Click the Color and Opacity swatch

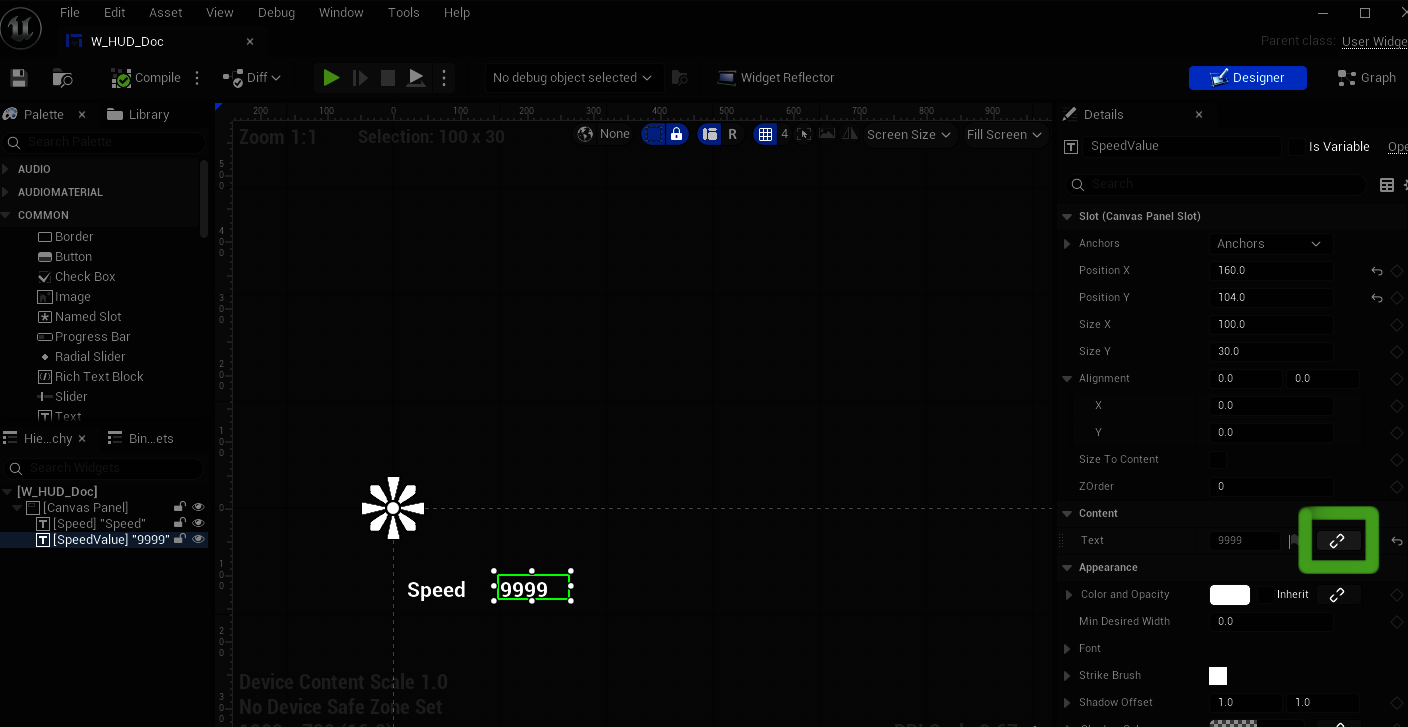pos(1229,595)
